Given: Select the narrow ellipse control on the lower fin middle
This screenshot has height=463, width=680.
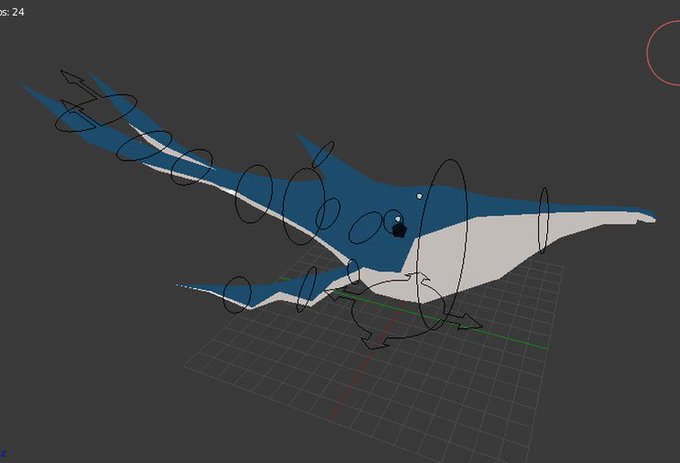Looking at the screenshot, I should click(x=307, y=289).
